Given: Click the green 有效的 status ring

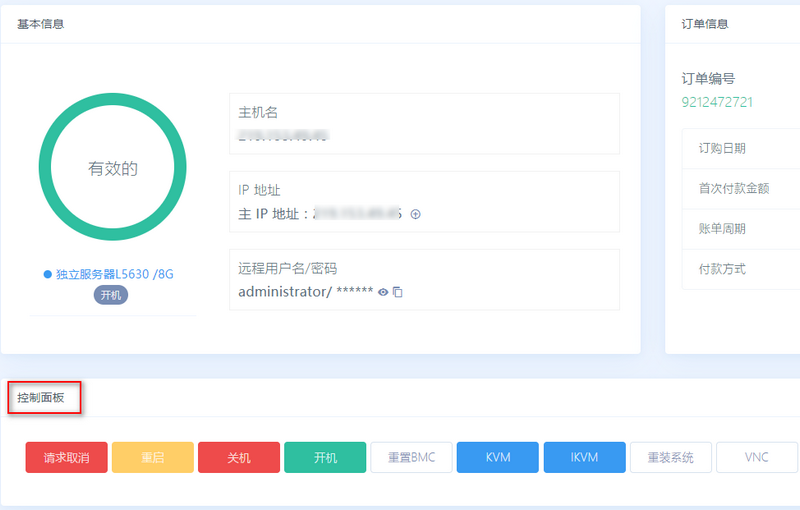Looking at the screenshot, I should click(x=113, y=167).
